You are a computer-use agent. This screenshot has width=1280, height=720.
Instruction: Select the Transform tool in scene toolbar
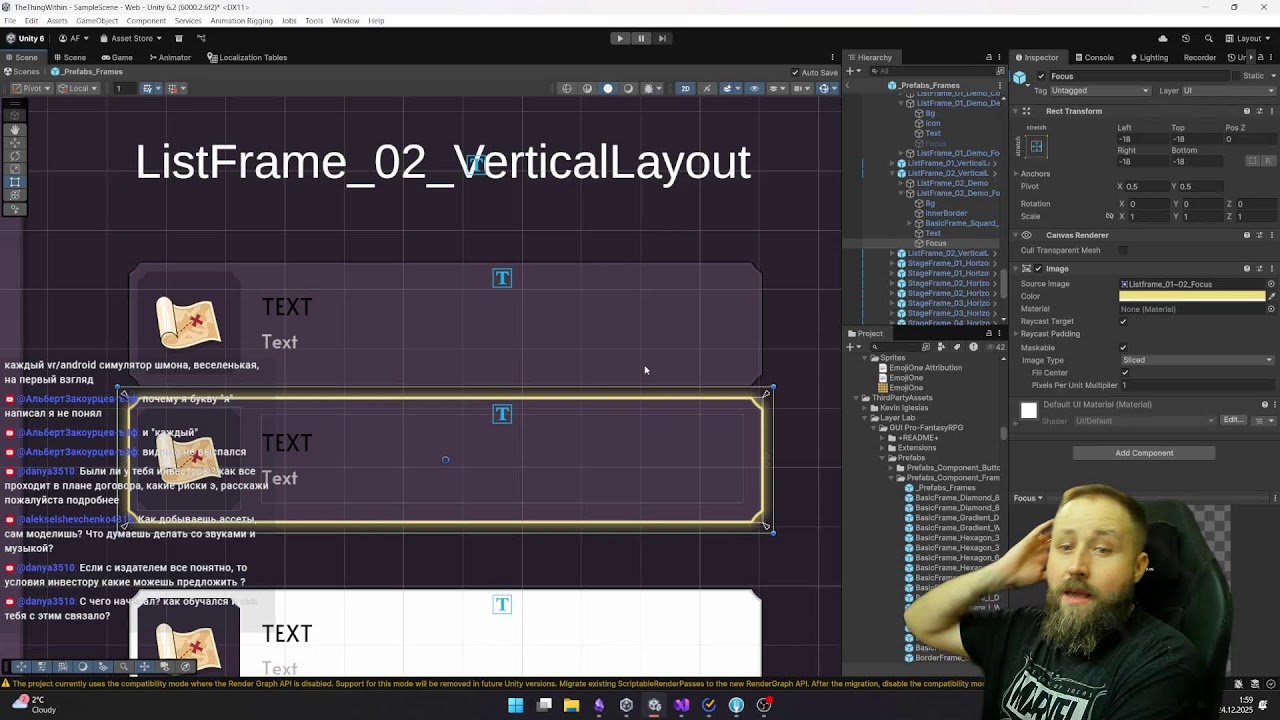(x=15, y=195)
